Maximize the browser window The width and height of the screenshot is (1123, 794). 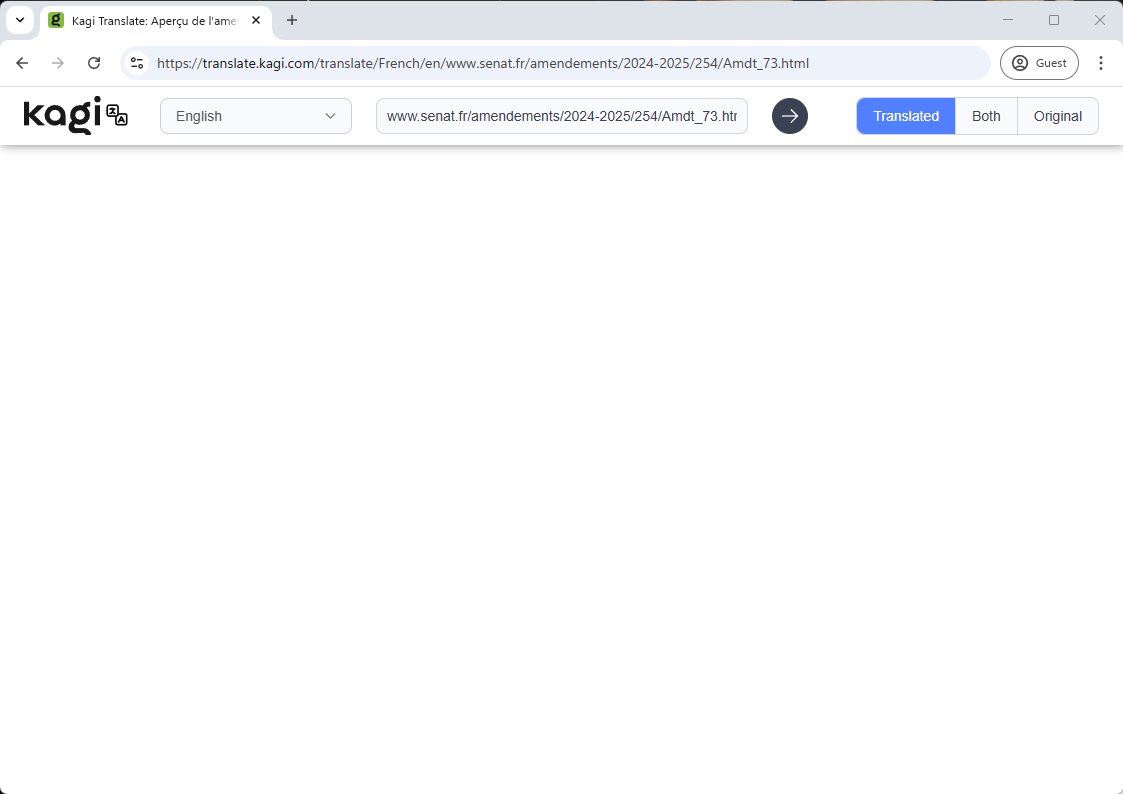pyautogui.click(x=1054, y=20)
